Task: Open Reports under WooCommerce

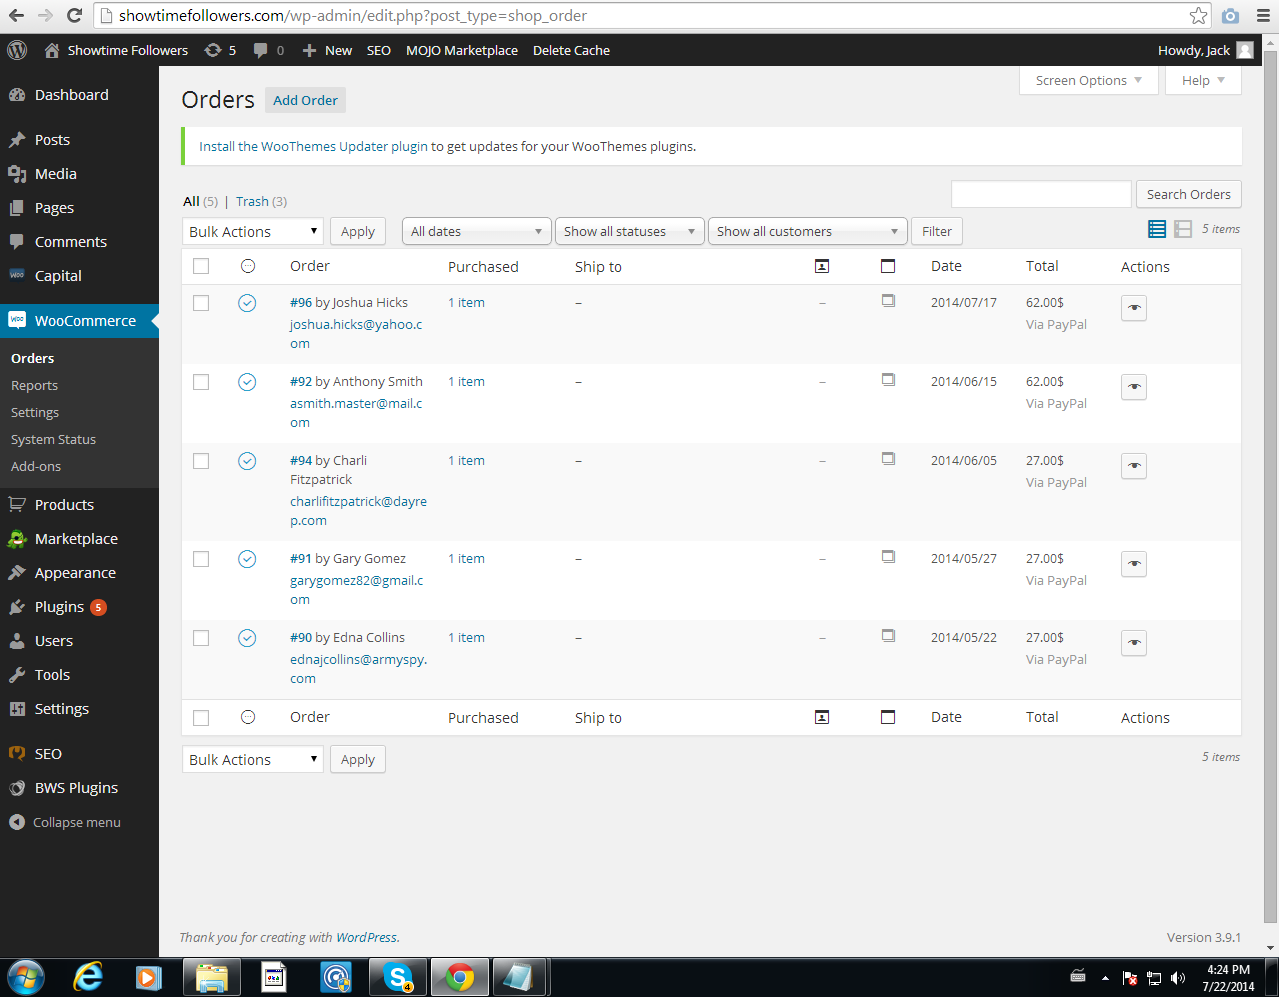Action: click(x=34, y=385)
